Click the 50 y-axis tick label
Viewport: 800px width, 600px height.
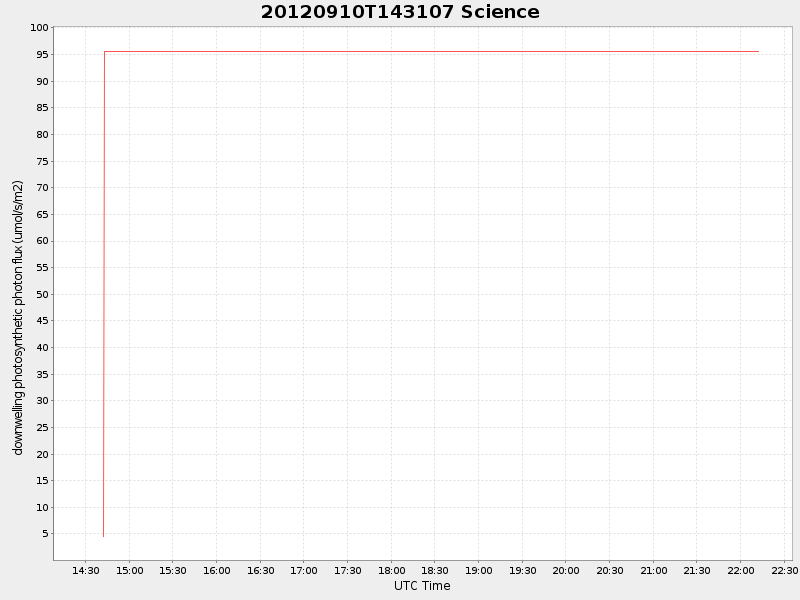(x=42, y=294)
